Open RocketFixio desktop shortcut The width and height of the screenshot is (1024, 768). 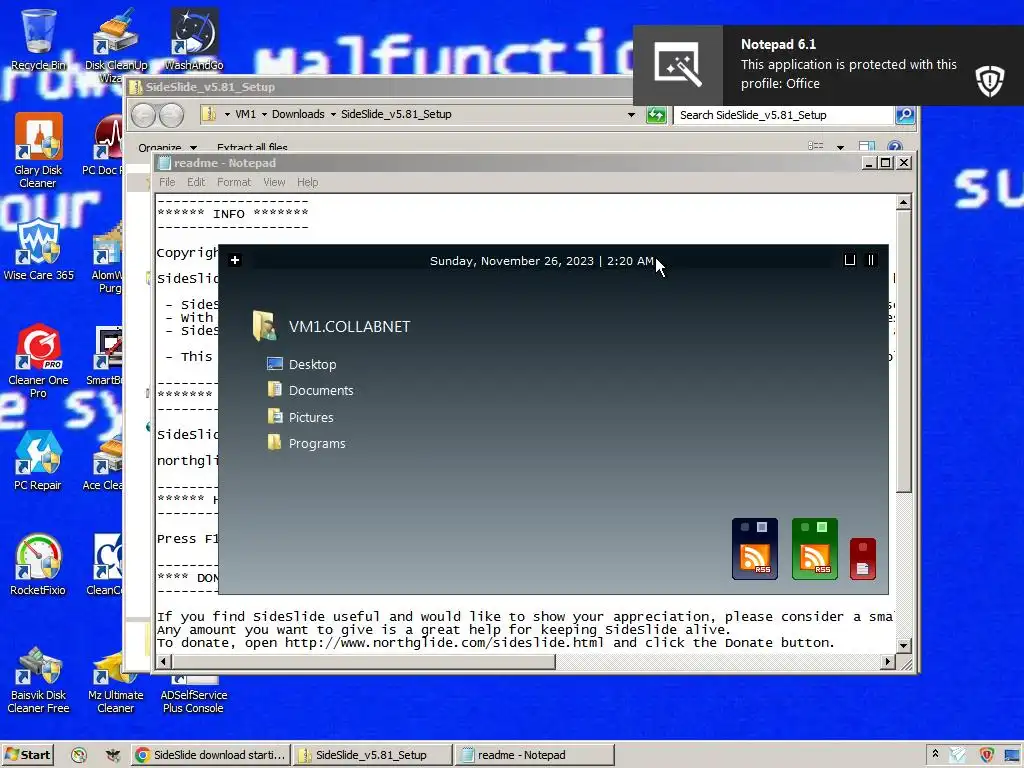(x=39, y=565)
